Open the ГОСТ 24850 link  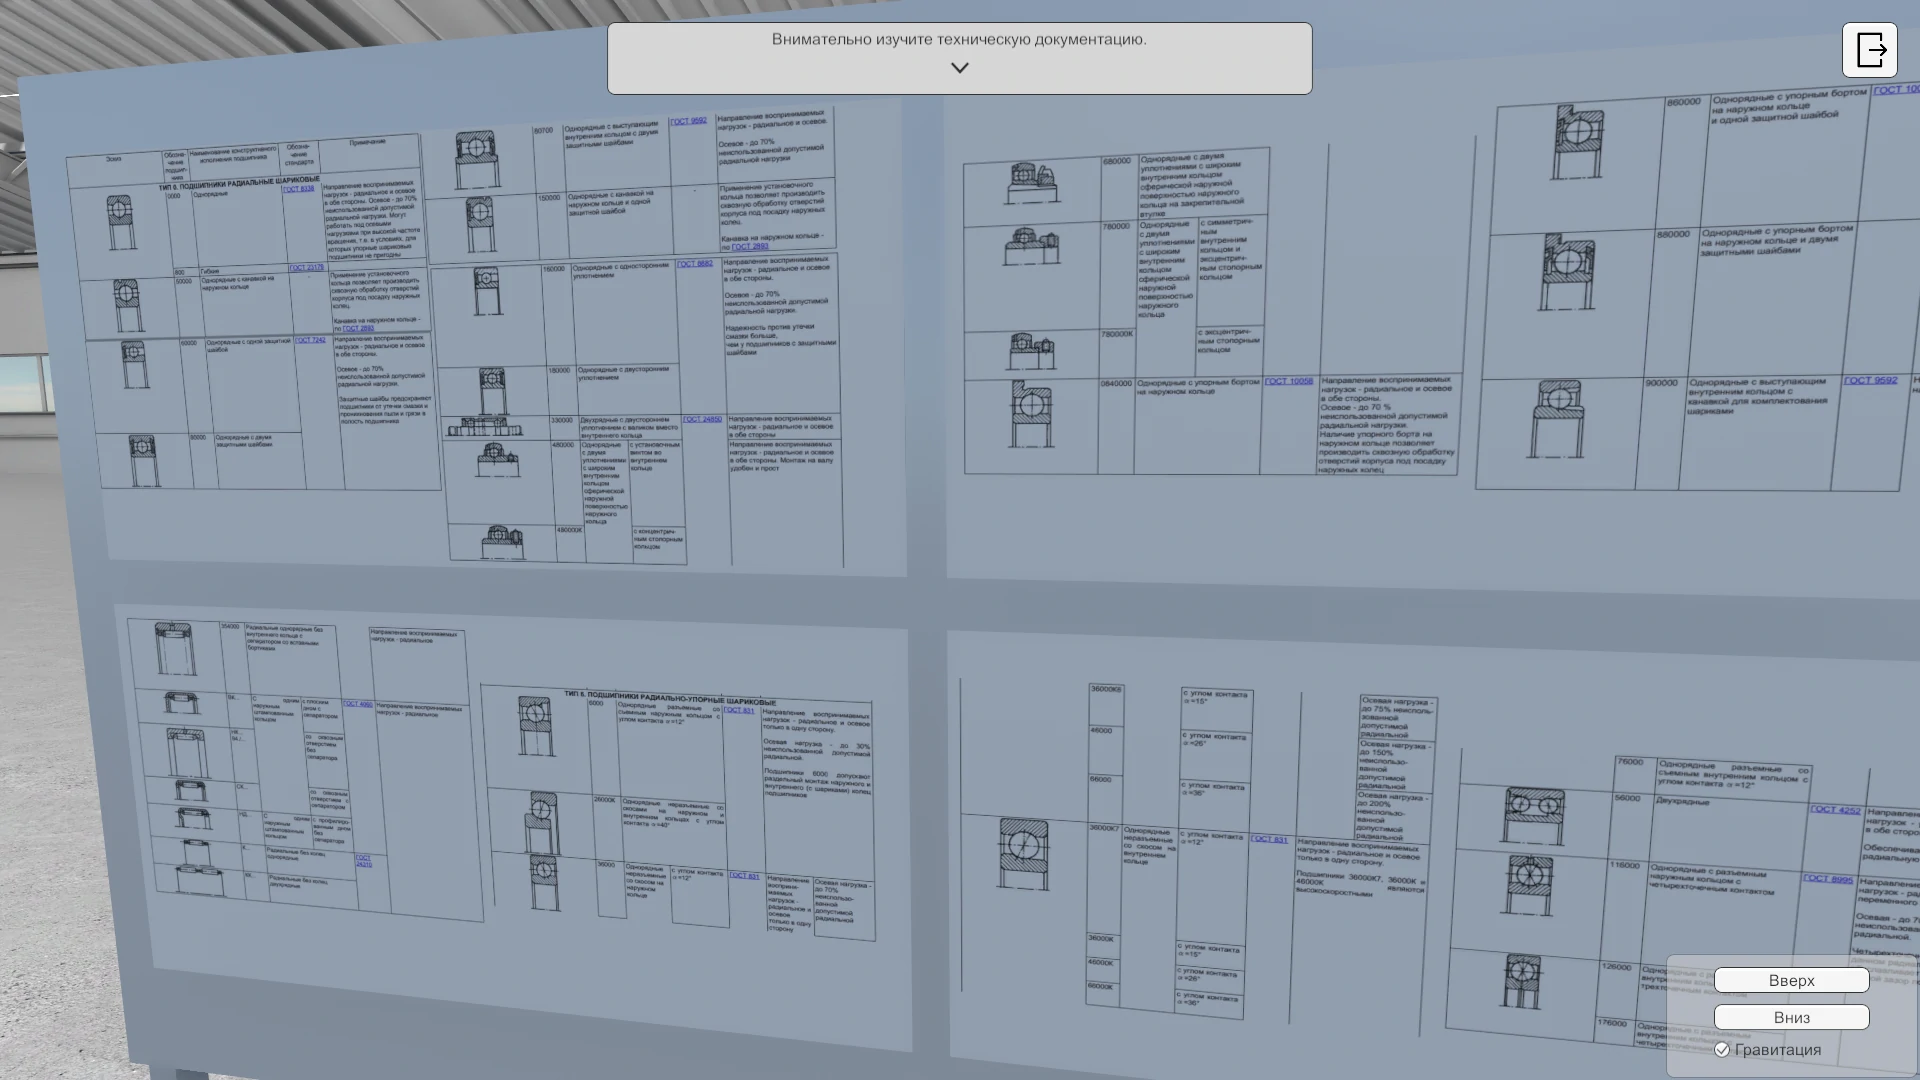[702, 419]
